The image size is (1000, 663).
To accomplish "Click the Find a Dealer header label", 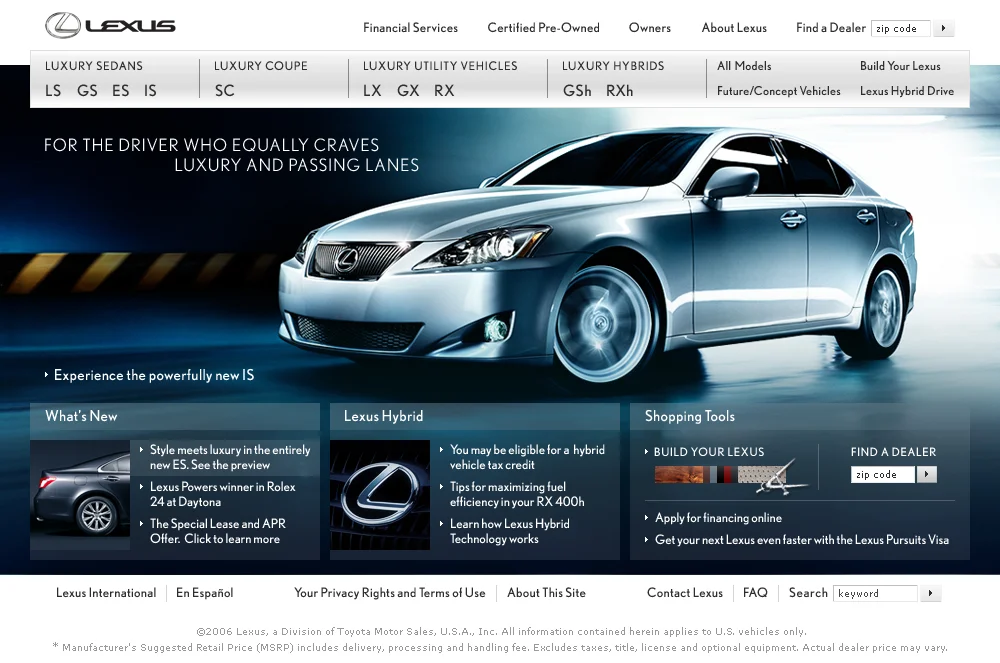I will [x=831, y=28].
